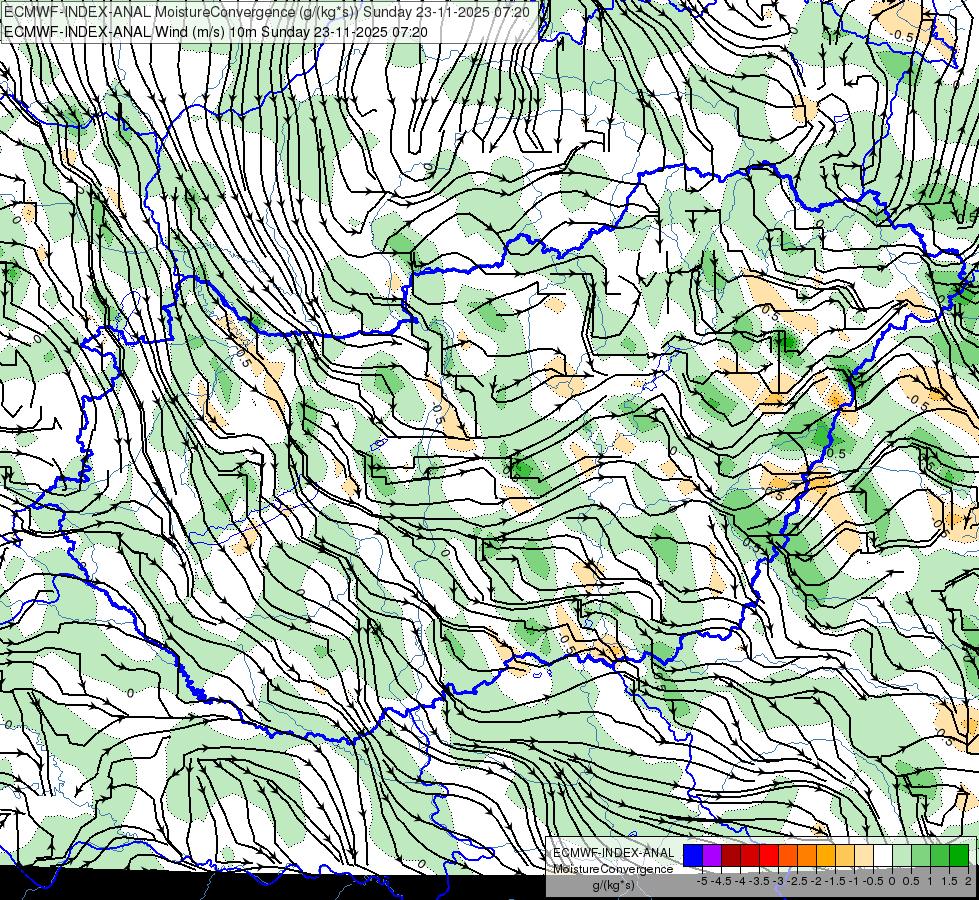Screen dimensions: 979x900
Task: Pick the light green swatch between 0.5 and 1
Action: [921, 856]
